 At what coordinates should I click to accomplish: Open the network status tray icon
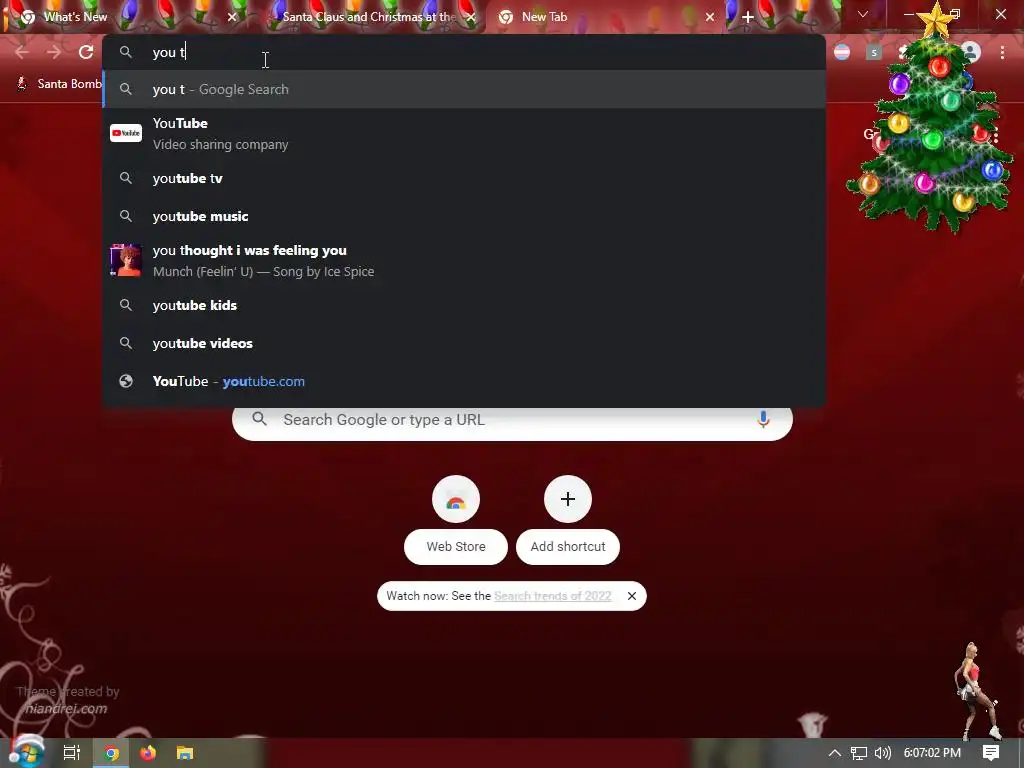point(859,753)
